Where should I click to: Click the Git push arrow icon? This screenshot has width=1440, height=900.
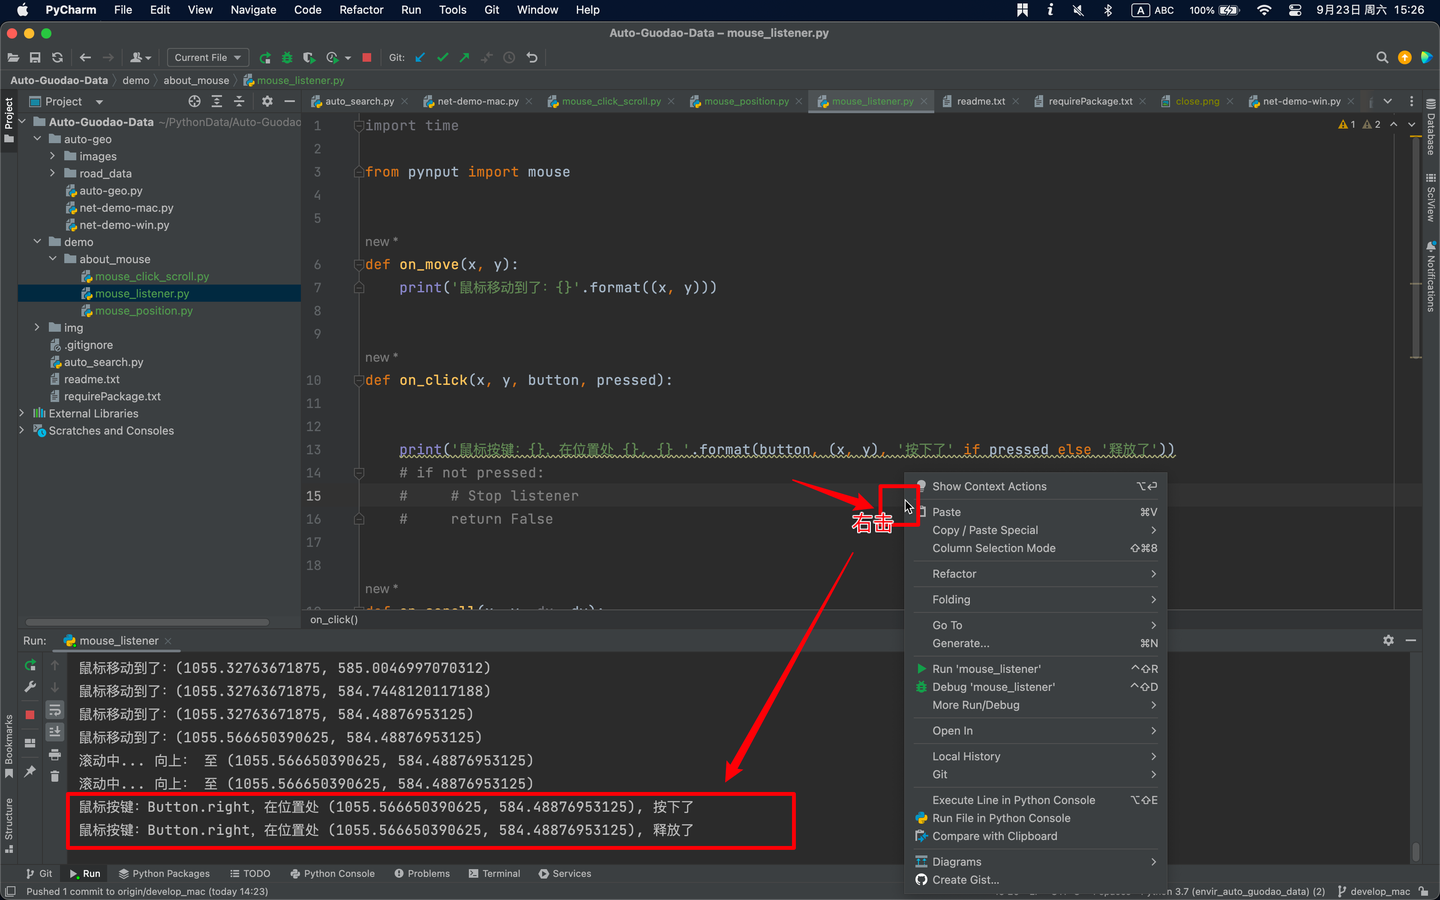[x=464, y=58]
